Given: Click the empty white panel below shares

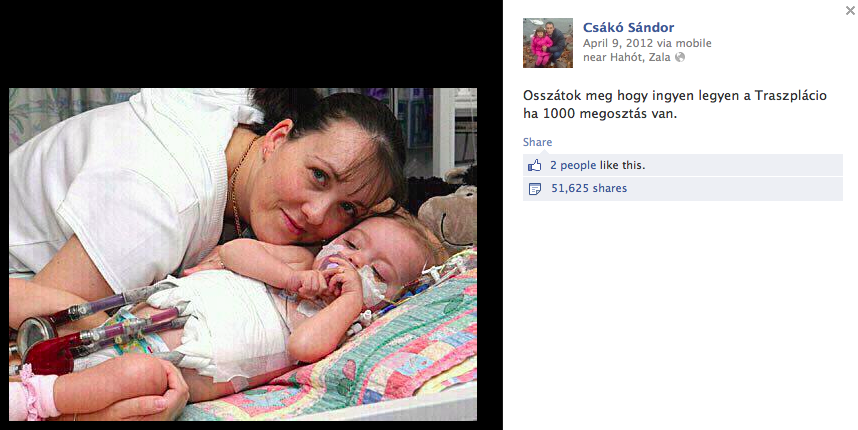Looking at the screenshot, I should tap(680, 315).
